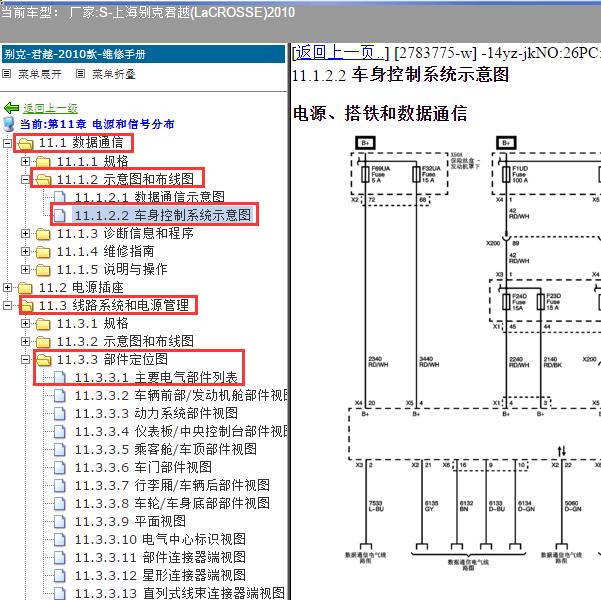Image resolution: width=601 pixels, height=600 pixels.
Task: Select the 11.1.4 维修指南 folder label
Action: pos(105,252)
